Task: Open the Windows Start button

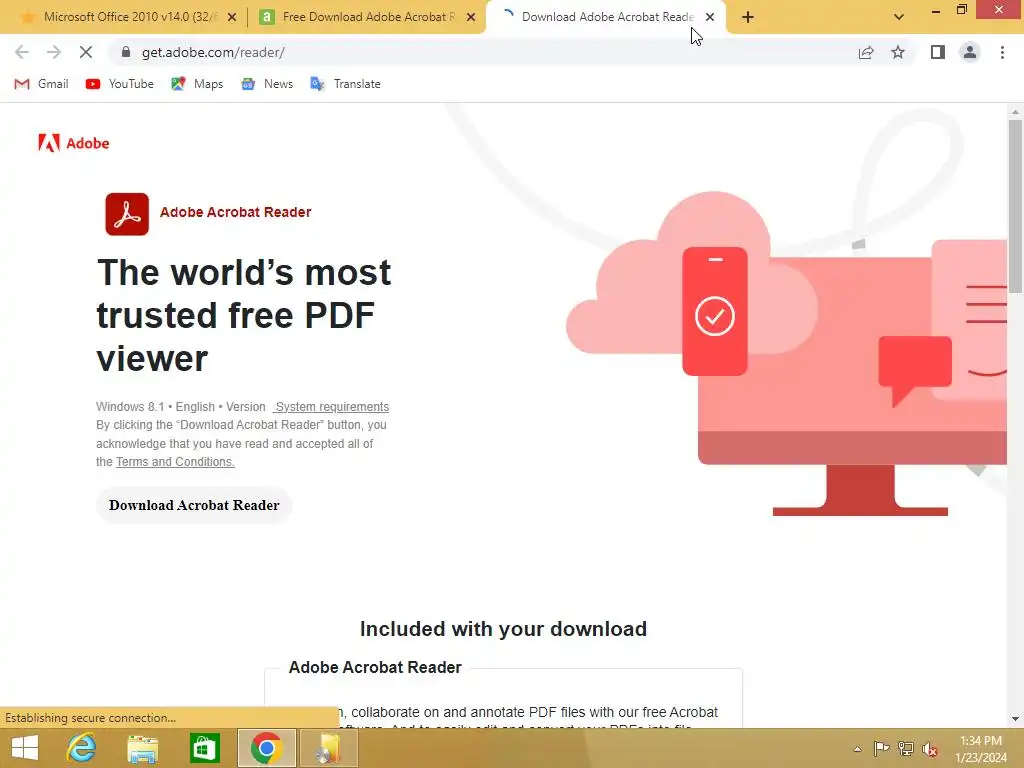Action: pyautogui.click(x=25, y=748)
